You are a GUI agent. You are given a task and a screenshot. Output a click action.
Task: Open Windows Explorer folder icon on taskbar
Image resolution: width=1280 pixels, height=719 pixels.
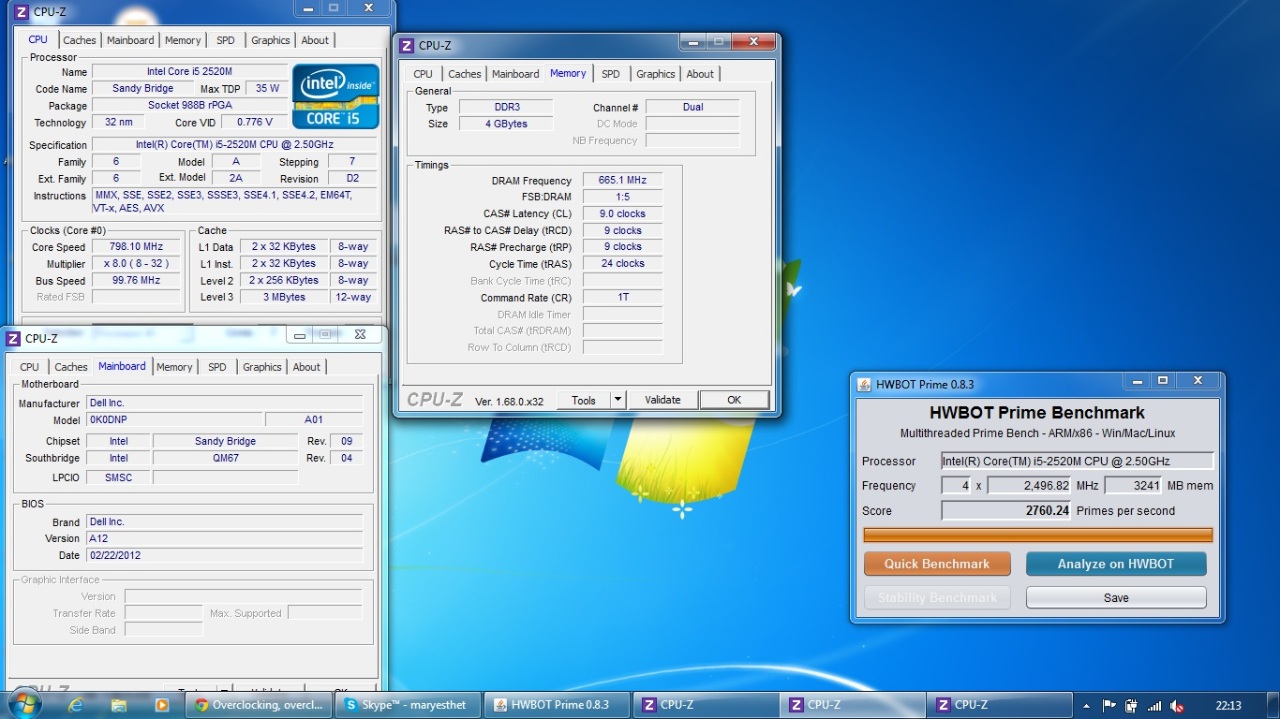pos(119,705)
